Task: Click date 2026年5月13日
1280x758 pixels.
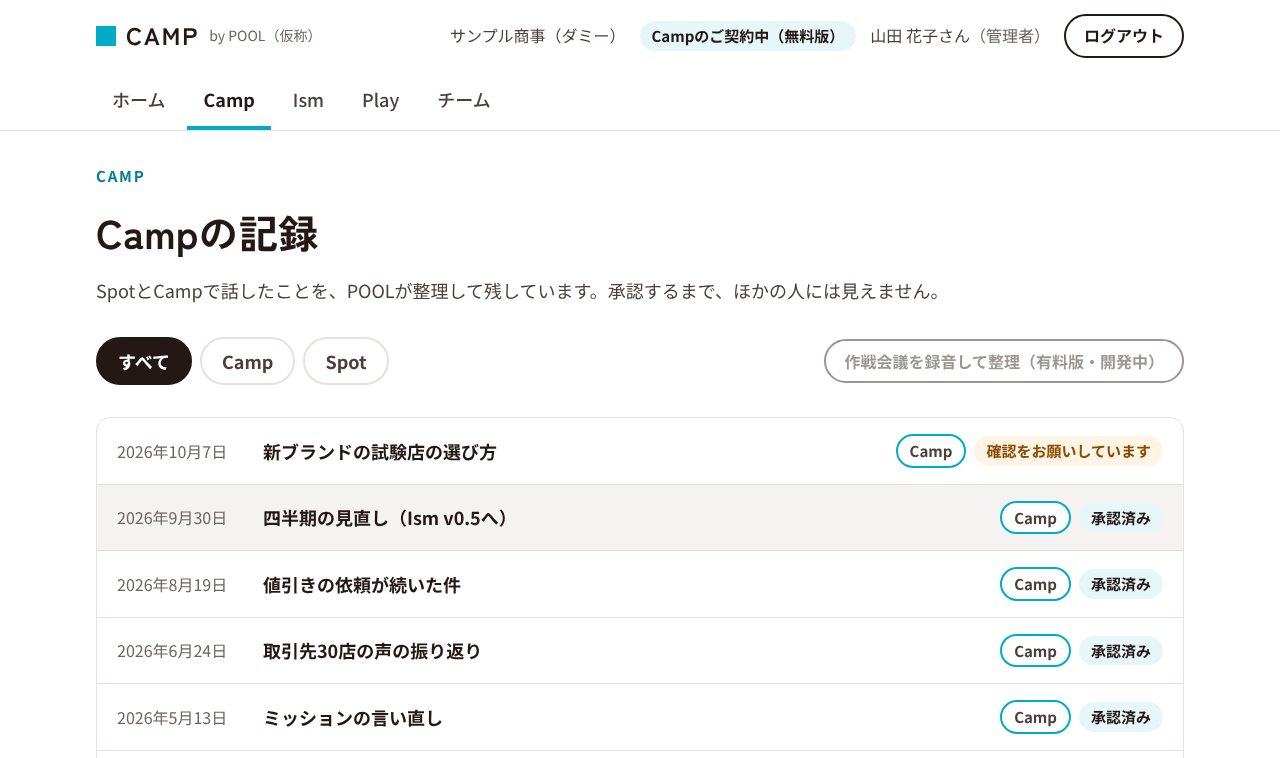Action: (x=172, y=718)
